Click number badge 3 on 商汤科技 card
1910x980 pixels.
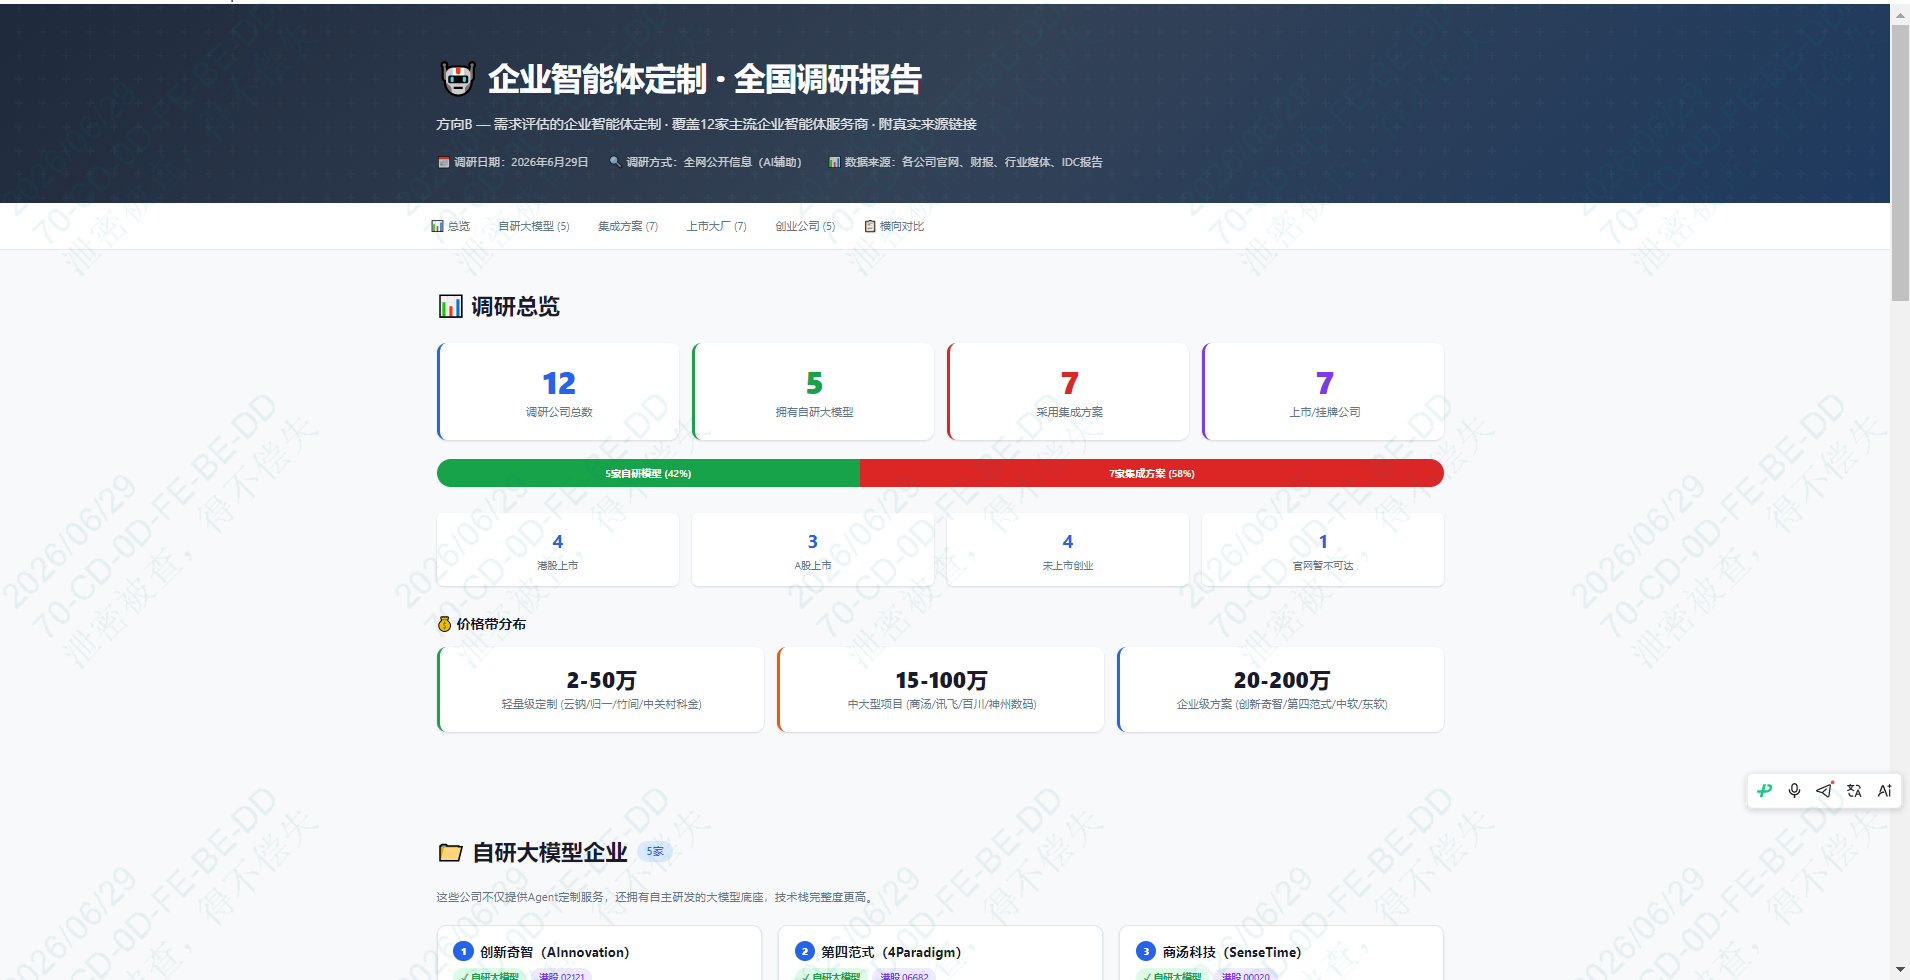[x=1146, y=951]
